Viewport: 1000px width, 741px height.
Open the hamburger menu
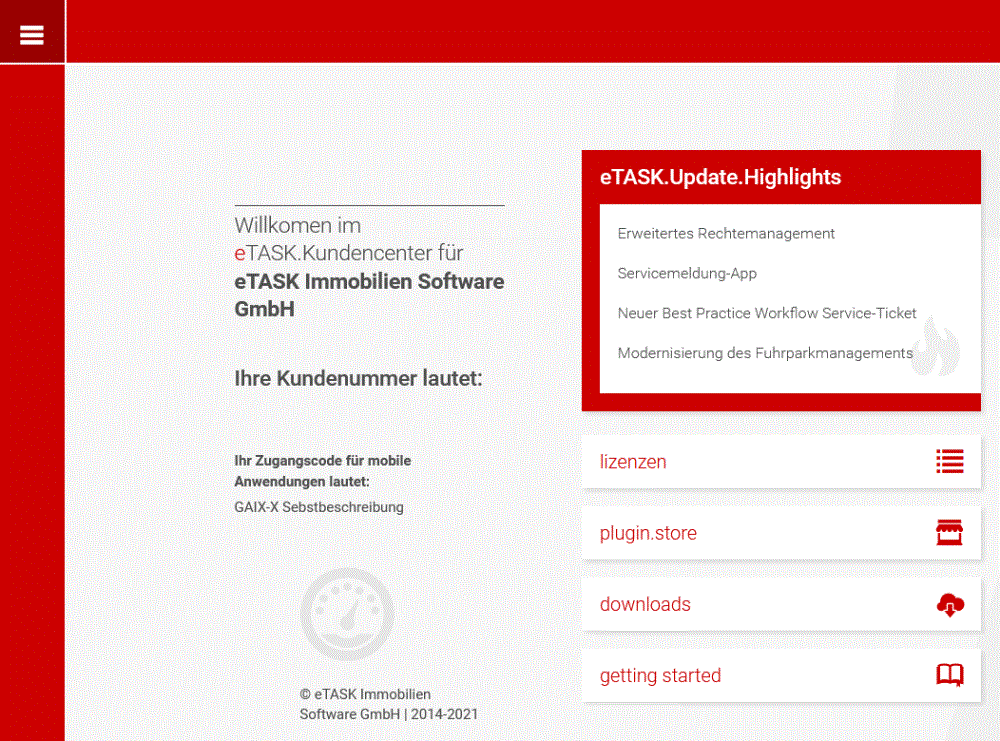click(x=32, y=34)
